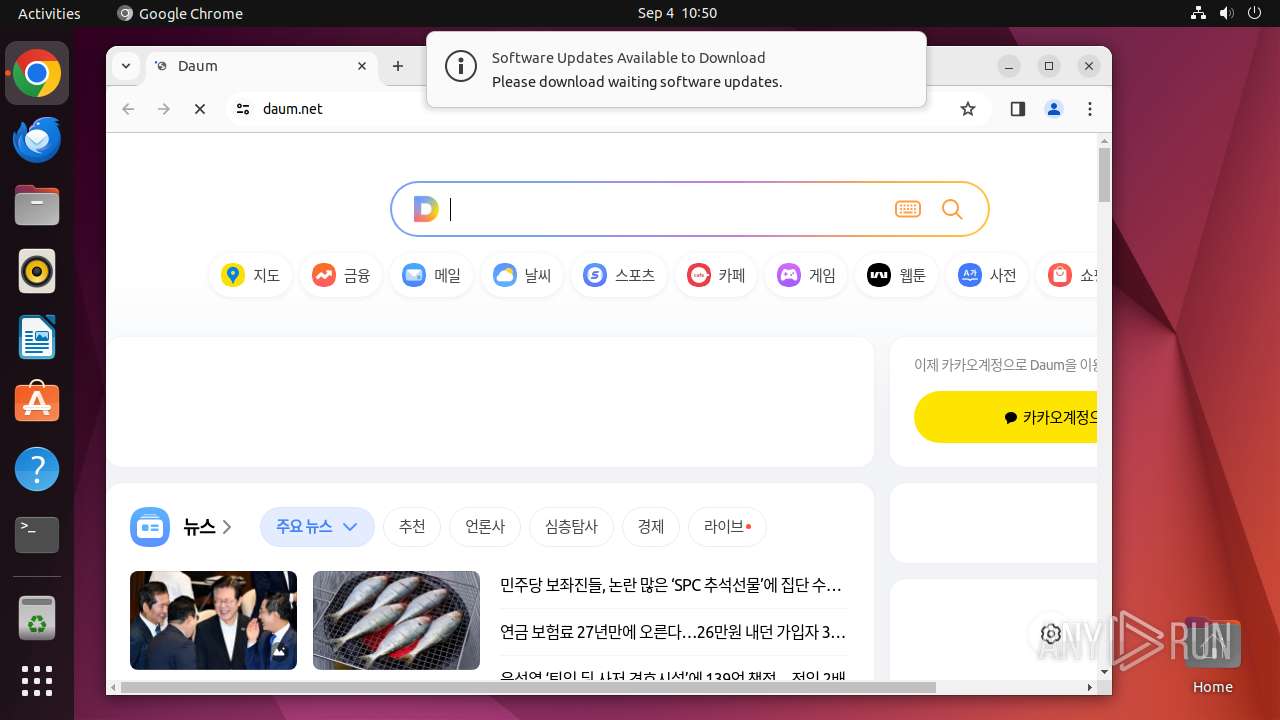
Task: Open Ubuntu Software from the dock
Action: [x=37, y=403]
